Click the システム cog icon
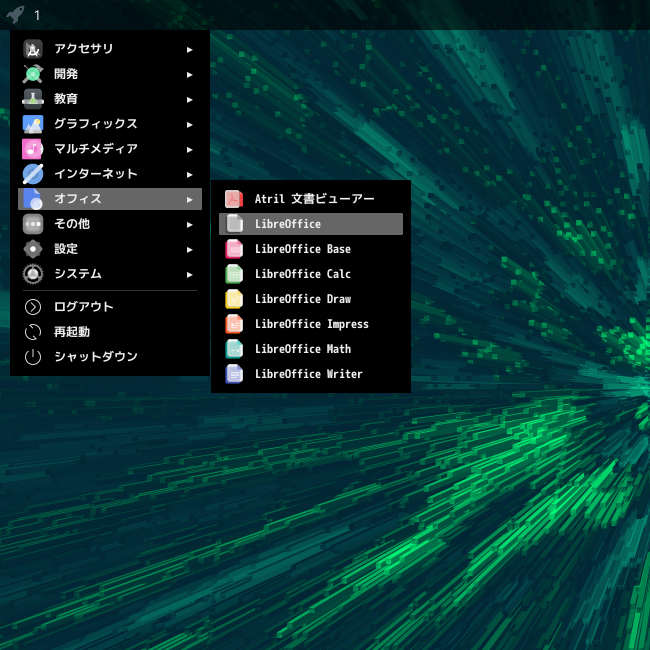Screen dimensions: 650x650 click(x=33, y=274)
